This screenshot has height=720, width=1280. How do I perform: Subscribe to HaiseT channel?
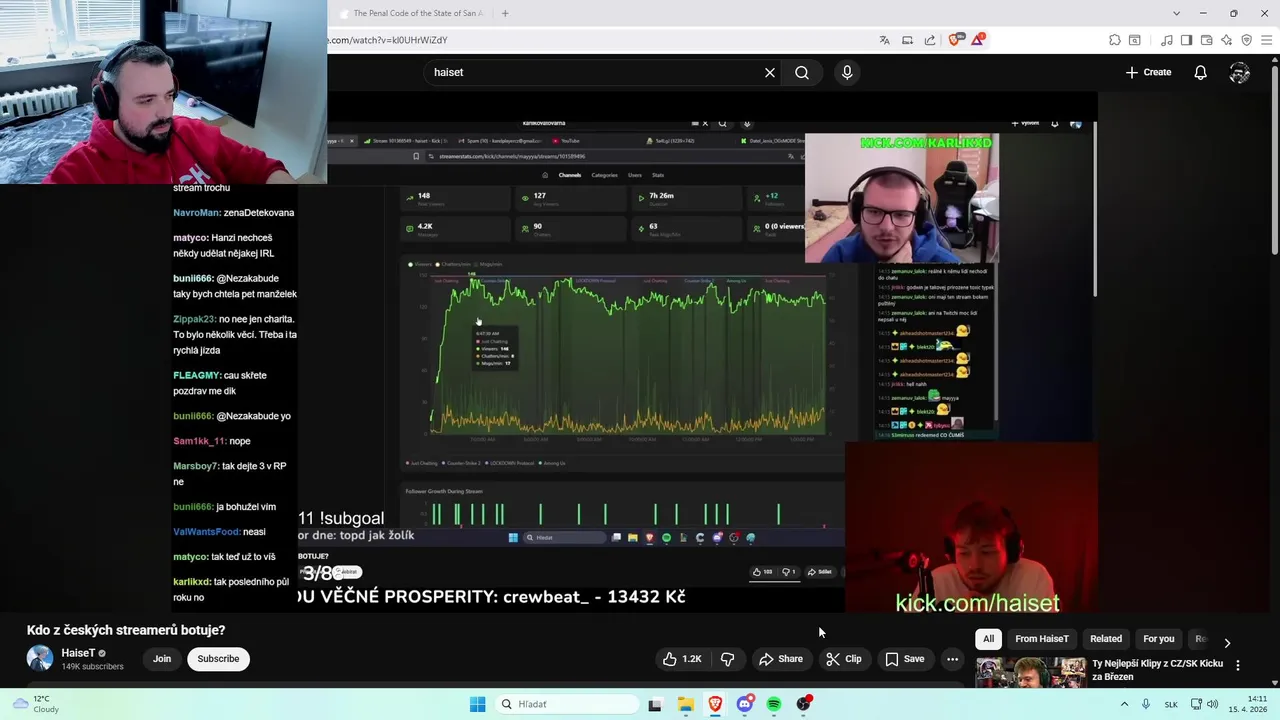tap(218, 659)
